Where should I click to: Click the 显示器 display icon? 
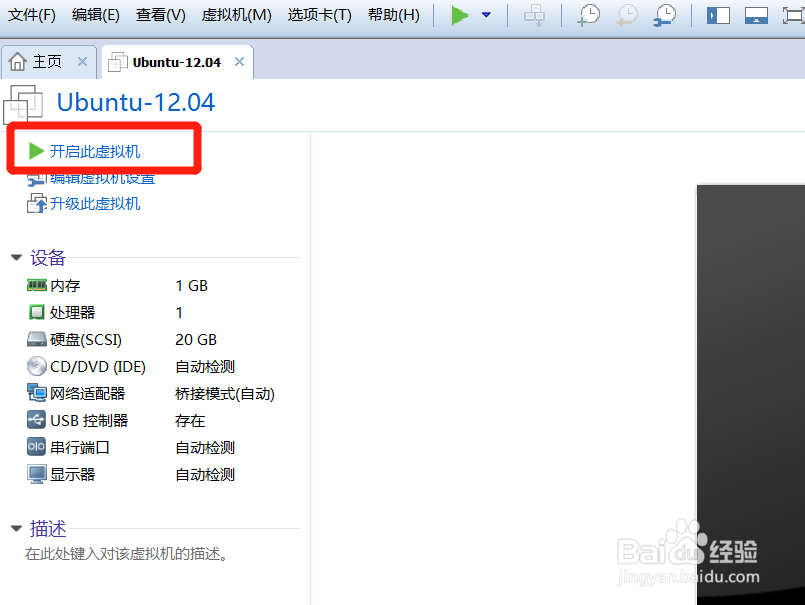[36, 474]
